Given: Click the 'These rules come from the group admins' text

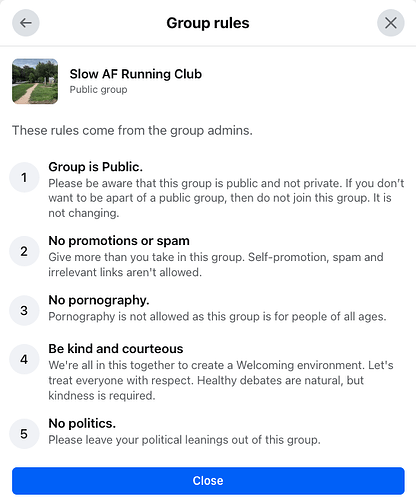Looking at the screenshot, I should pos(132,130).
